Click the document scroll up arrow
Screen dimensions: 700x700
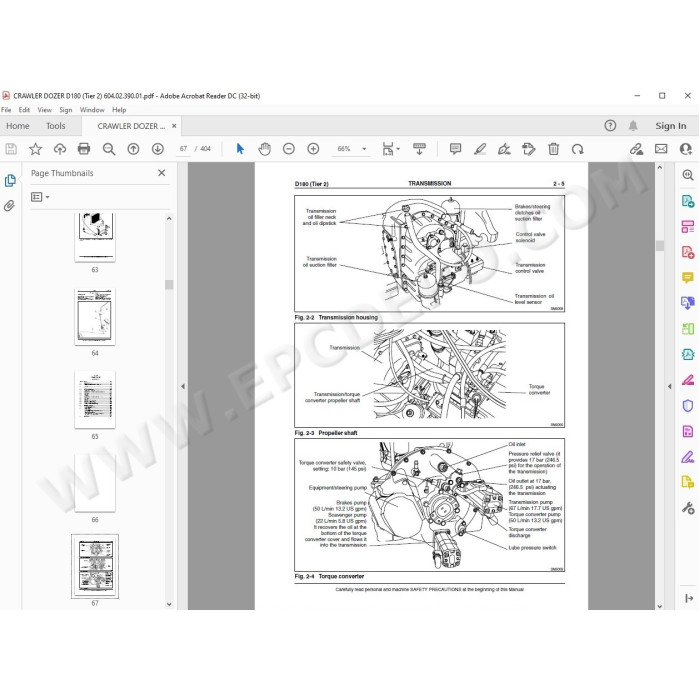coord(660,167)
